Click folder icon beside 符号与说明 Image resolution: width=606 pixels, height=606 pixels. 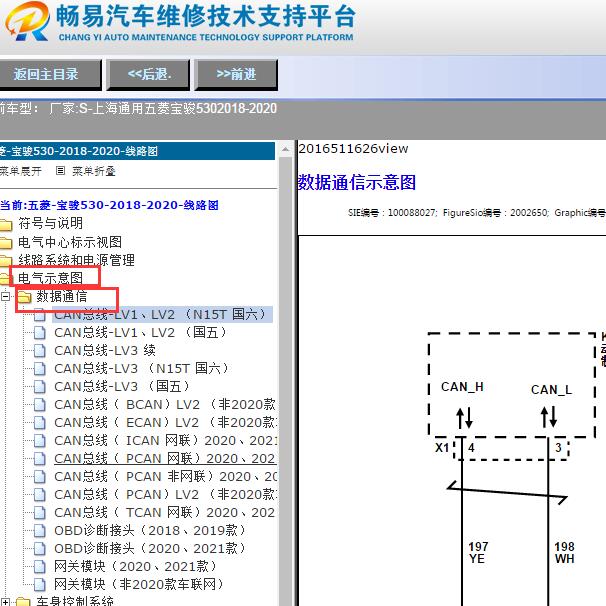coord(6,224)
